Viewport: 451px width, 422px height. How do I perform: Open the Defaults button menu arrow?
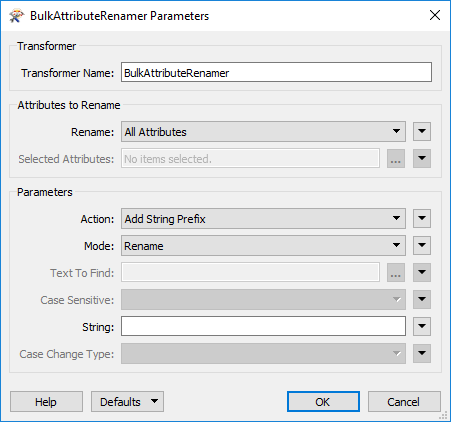[x=154, y=401]
